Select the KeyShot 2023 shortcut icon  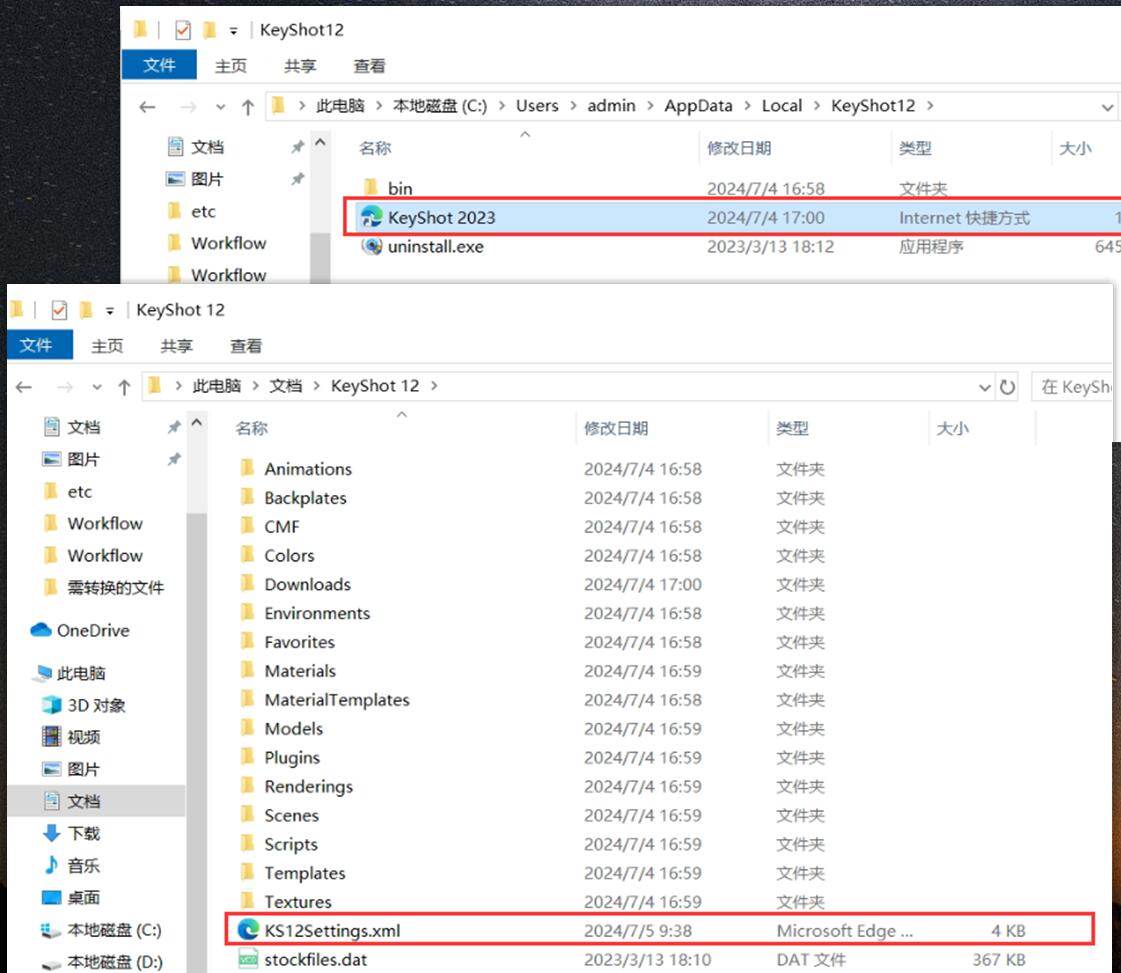point(372,217)
